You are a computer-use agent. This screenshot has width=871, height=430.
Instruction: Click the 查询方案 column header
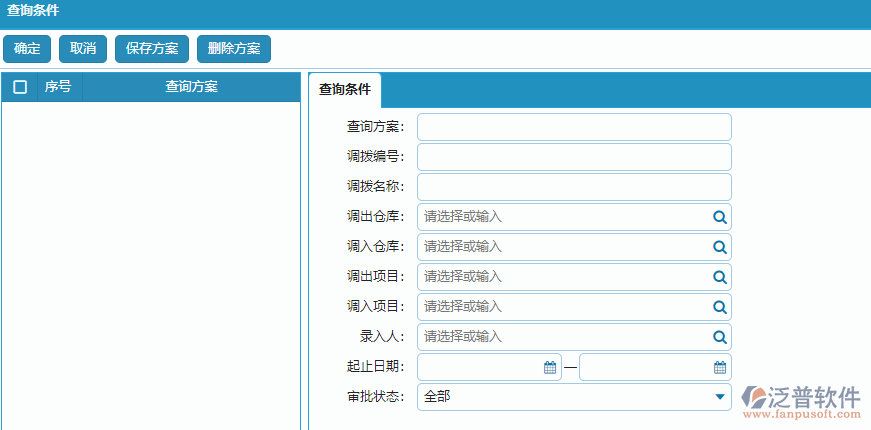coord(191,87)
